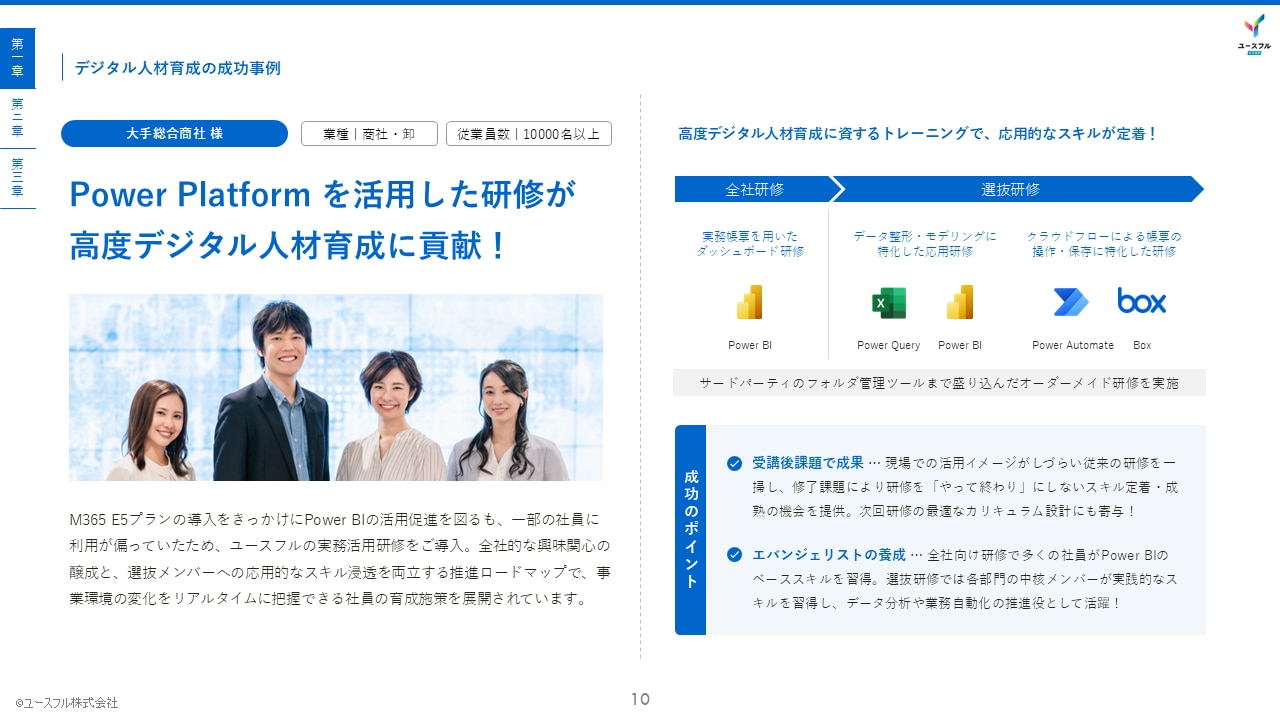
Task: Click the group photo of four people
Action: point(336,387)
